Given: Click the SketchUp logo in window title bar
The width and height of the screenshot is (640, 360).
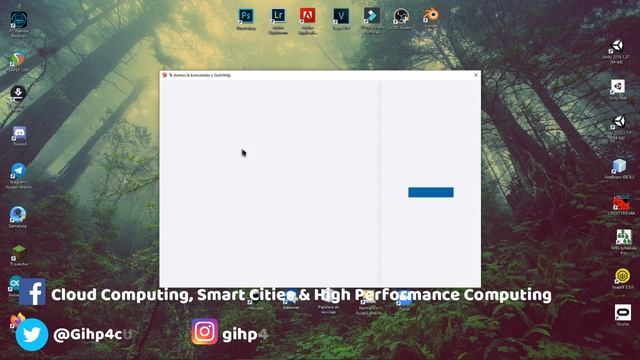Looking at the screenshot, I should point(164,75).
